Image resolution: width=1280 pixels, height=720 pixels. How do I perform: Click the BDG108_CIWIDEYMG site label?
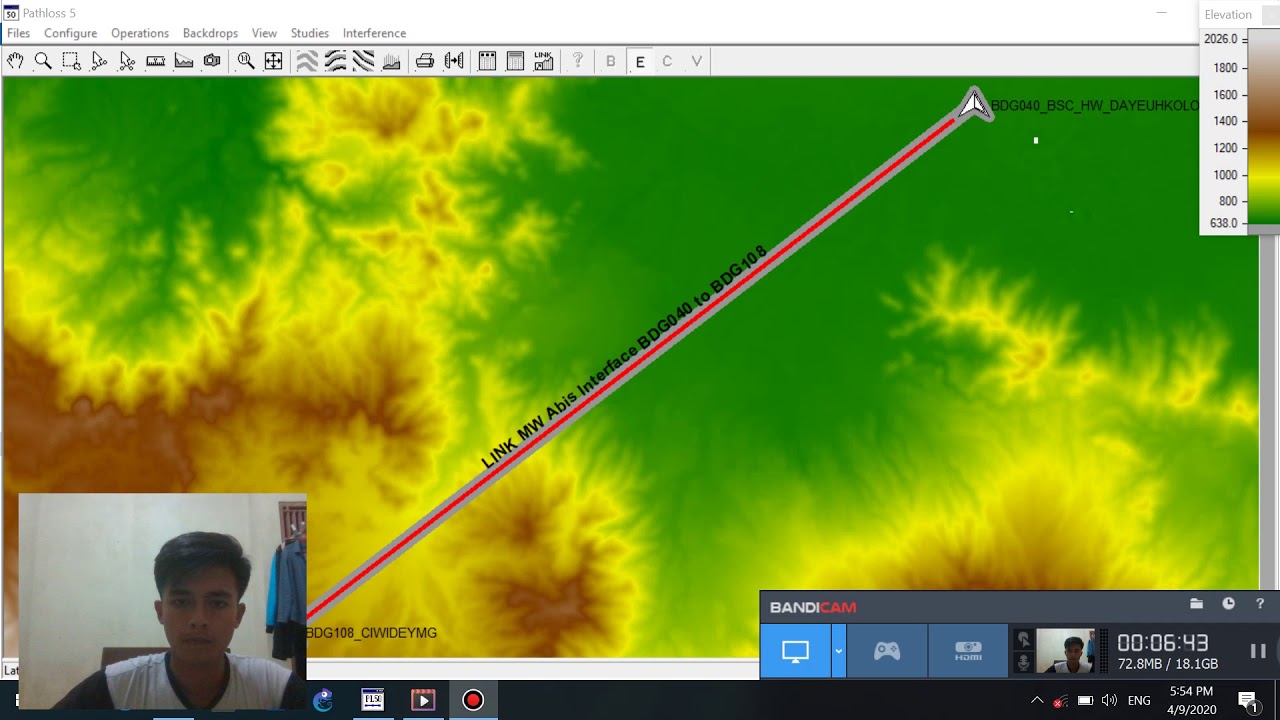(371, 633)
